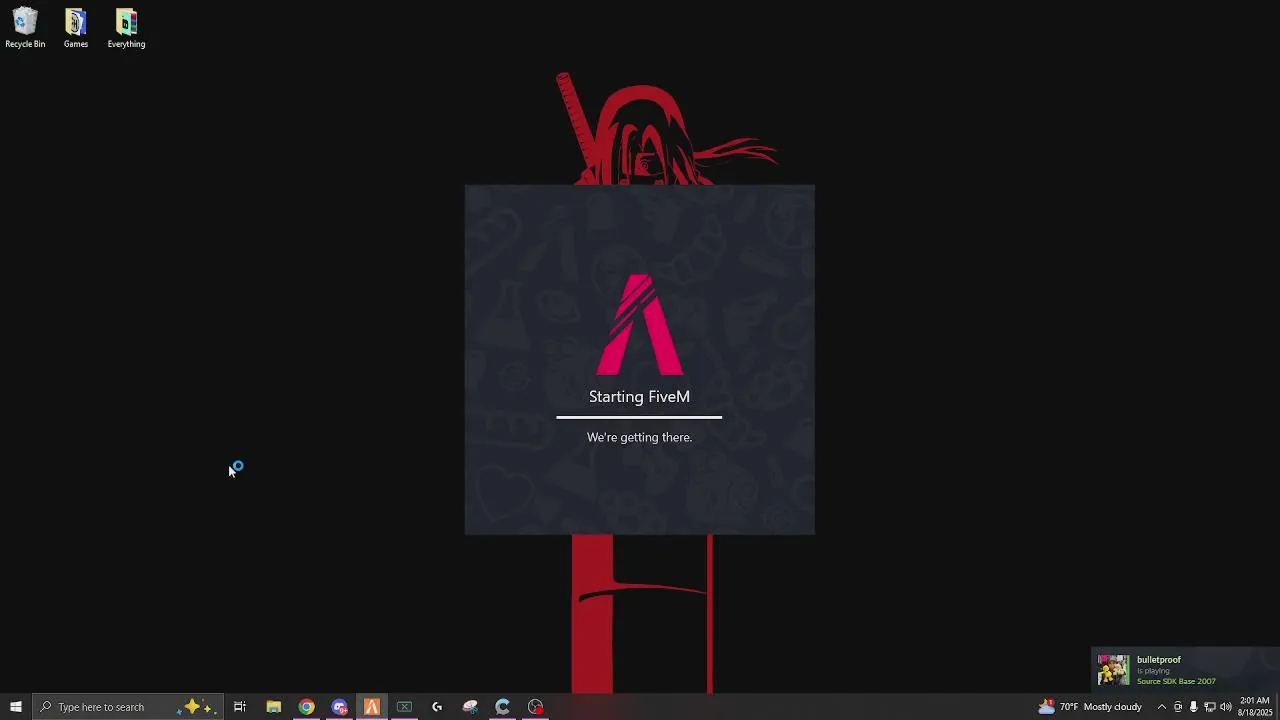Image resolution: width=1280 pixels, height=720 pixels.
Task: Open Task View from the taskbar
Action: (240, 707)
